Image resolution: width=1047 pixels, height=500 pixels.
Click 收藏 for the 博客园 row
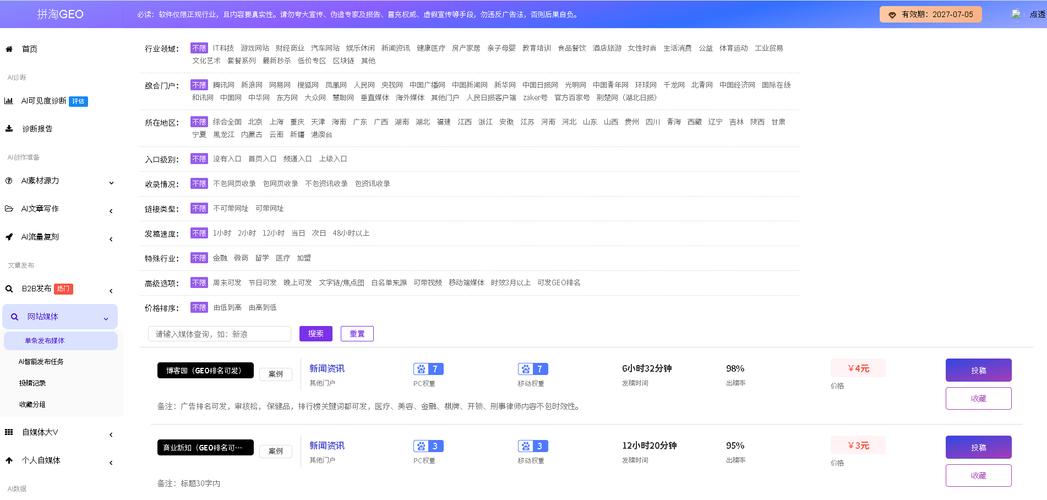coord(978,399)
